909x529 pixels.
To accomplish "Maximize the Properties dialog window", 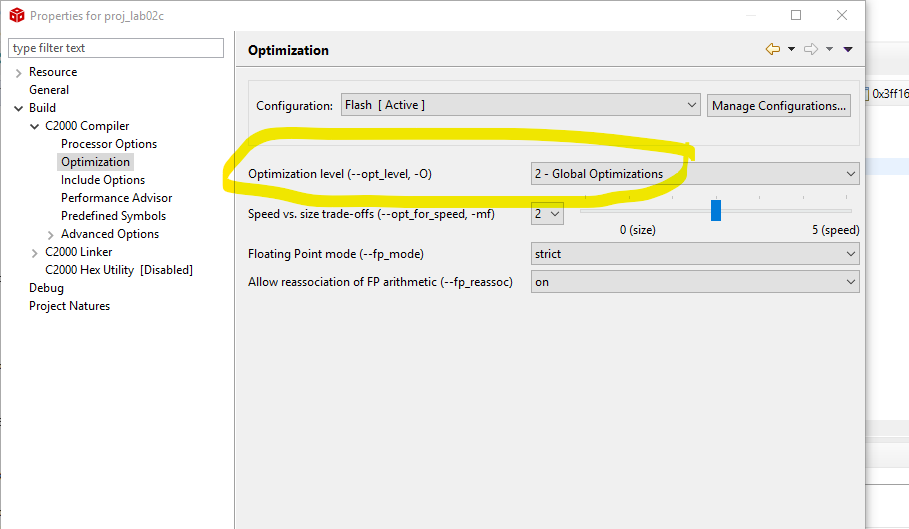I will [796, 15].
